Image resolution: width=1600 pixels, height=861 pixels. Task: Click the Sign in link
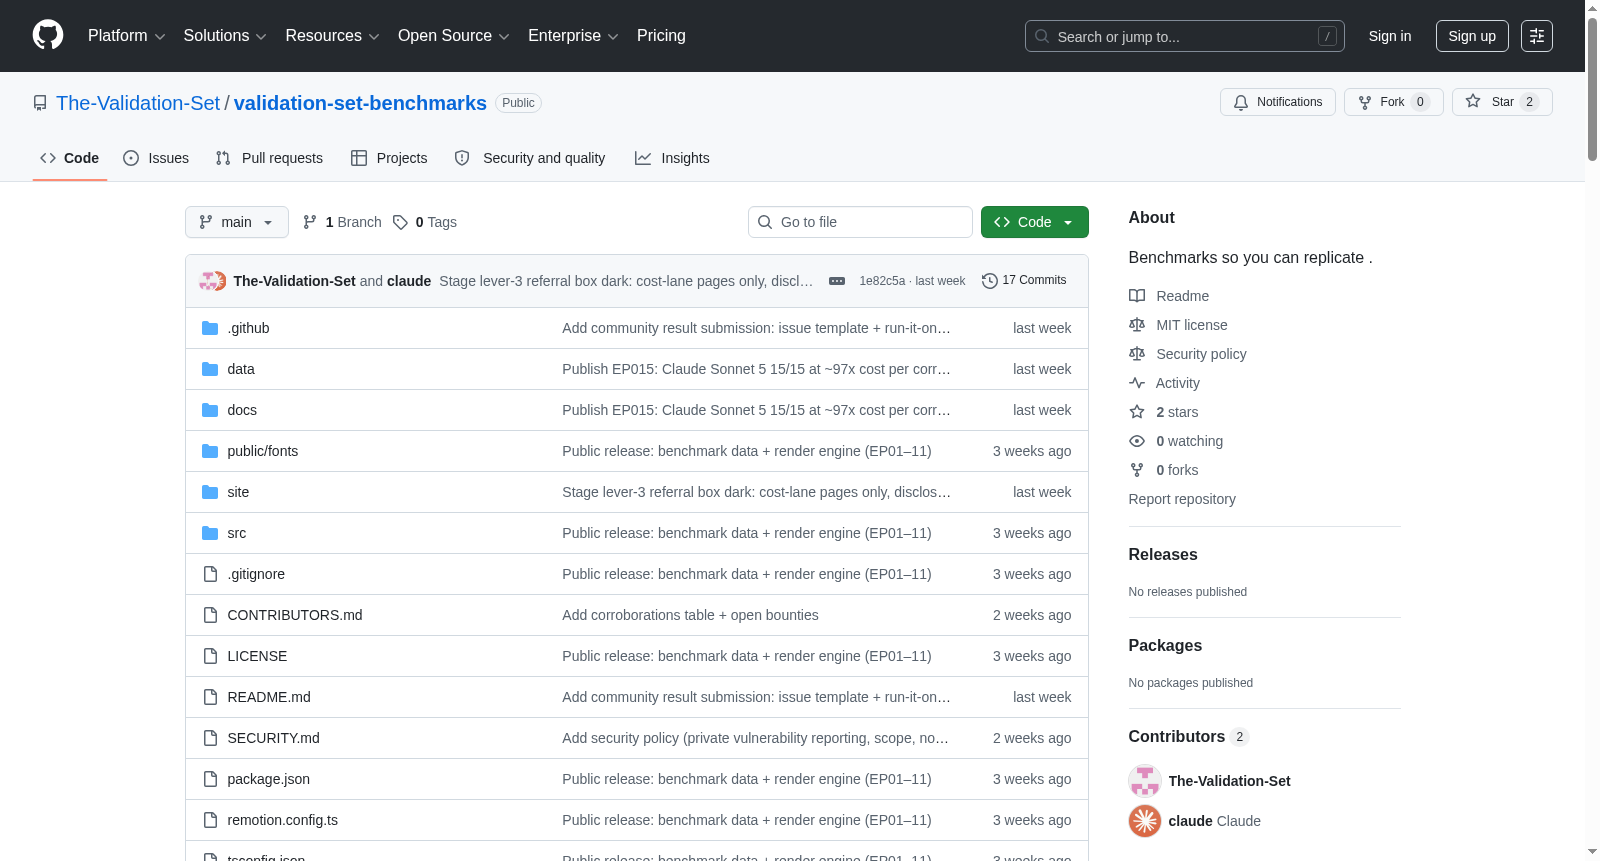pos(1390,36)
